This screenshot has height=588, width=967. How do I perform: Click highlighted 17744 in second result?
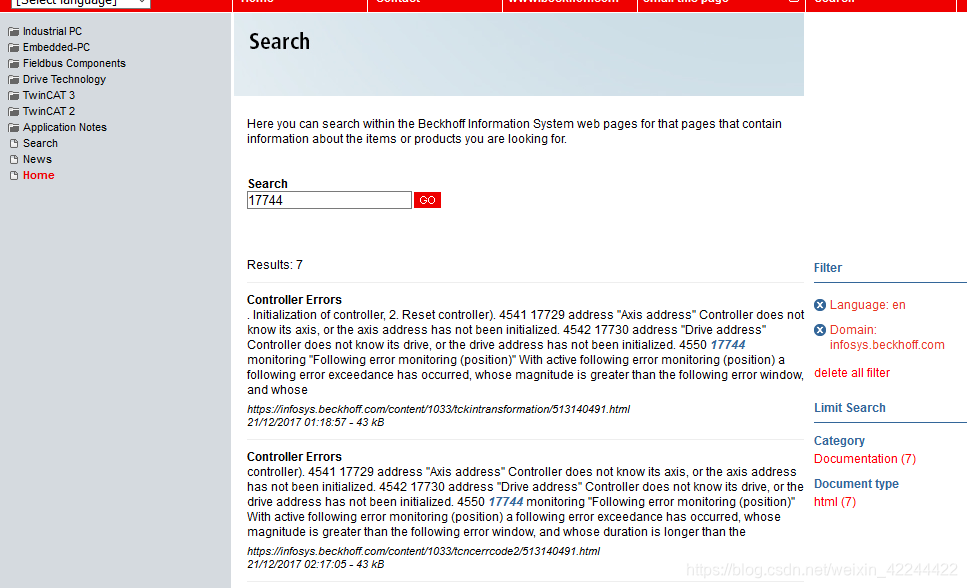[x=506, y=502]
